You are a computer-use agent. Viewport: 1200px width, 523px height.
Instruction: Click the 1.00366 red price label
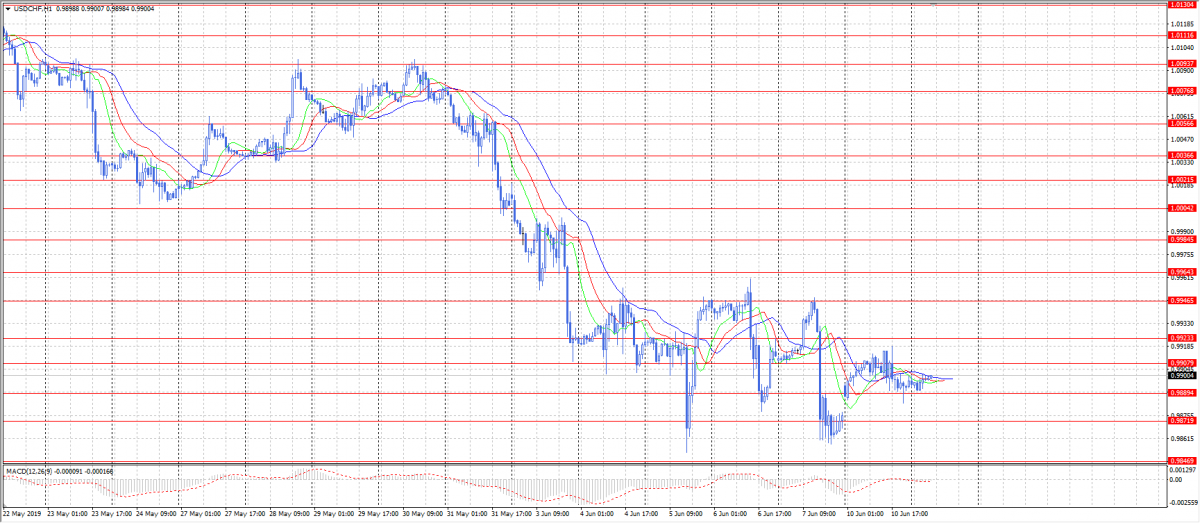point(1183,155)
